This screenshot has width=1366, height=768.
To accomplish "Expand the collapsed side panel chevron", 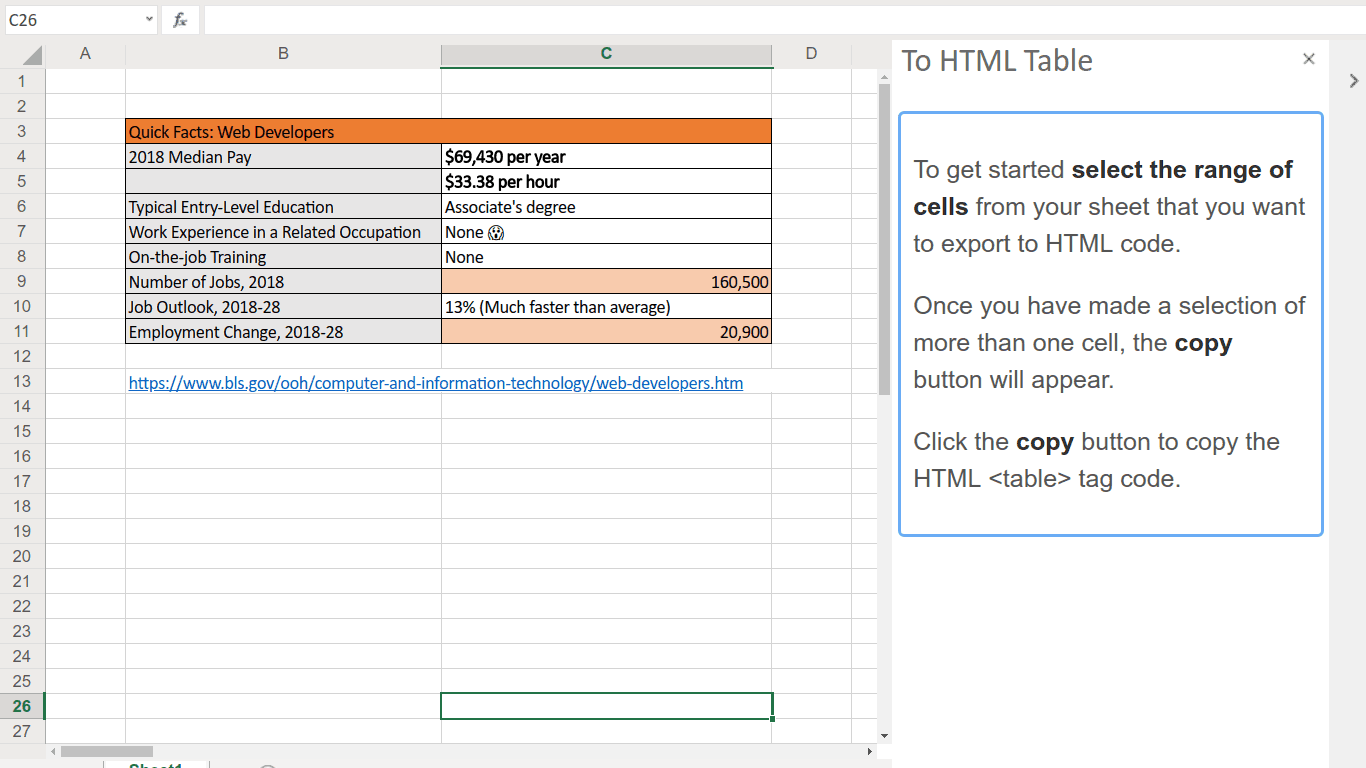I will [x=1354, y=81].
